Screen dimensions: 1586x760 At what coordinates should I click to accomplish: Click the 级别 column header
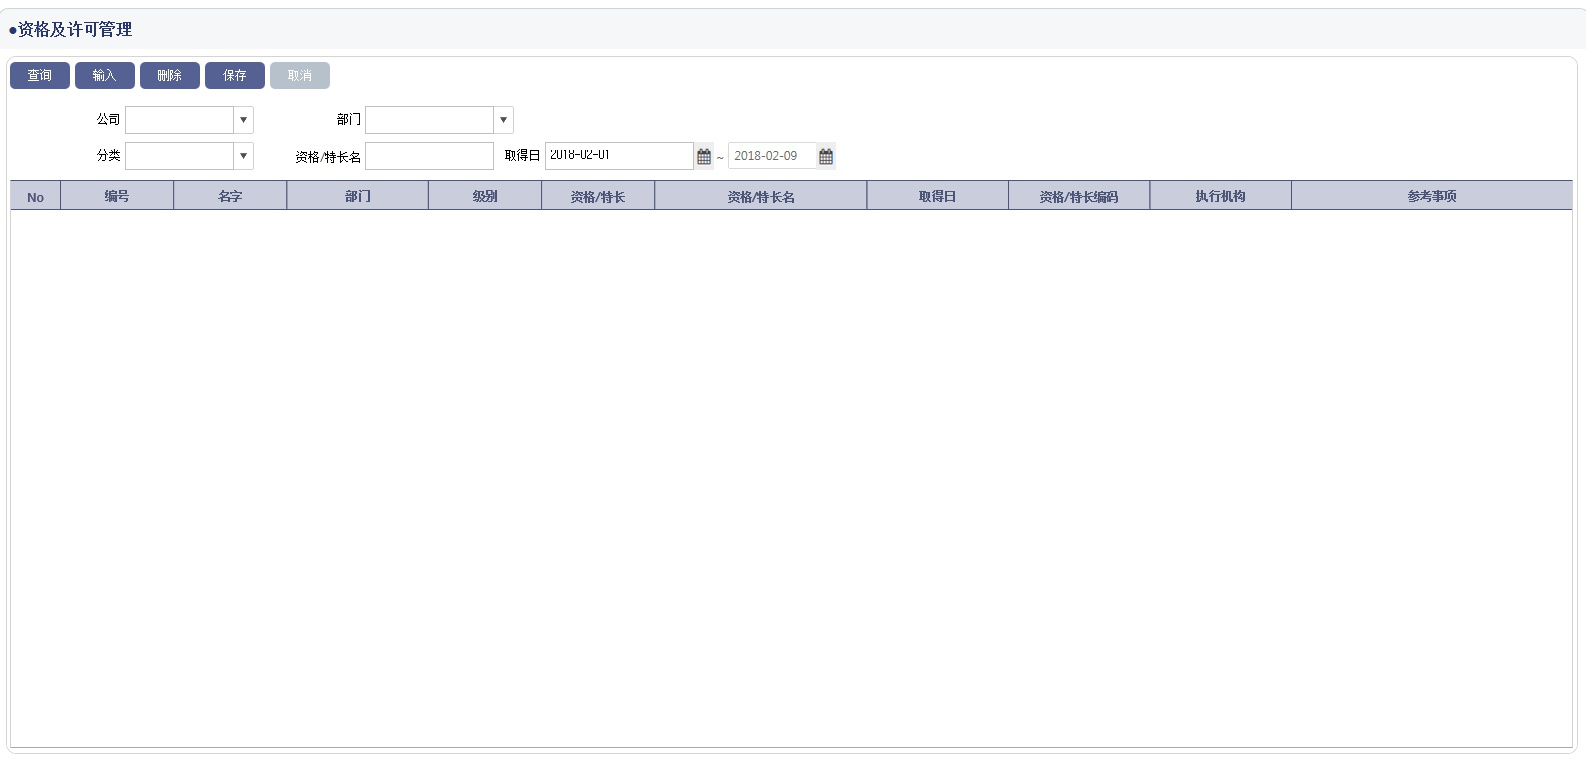485,196
